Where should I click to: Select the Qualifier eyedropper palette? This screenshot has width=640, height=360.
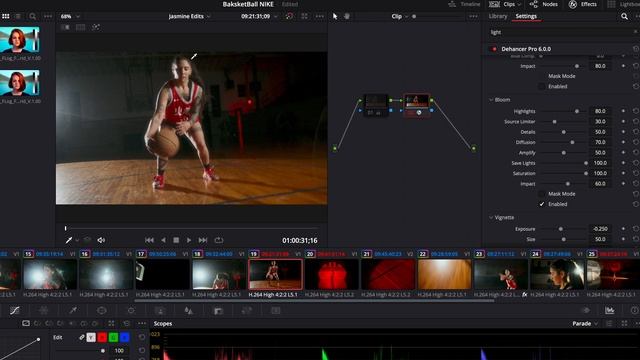click(x=73, y=311)
